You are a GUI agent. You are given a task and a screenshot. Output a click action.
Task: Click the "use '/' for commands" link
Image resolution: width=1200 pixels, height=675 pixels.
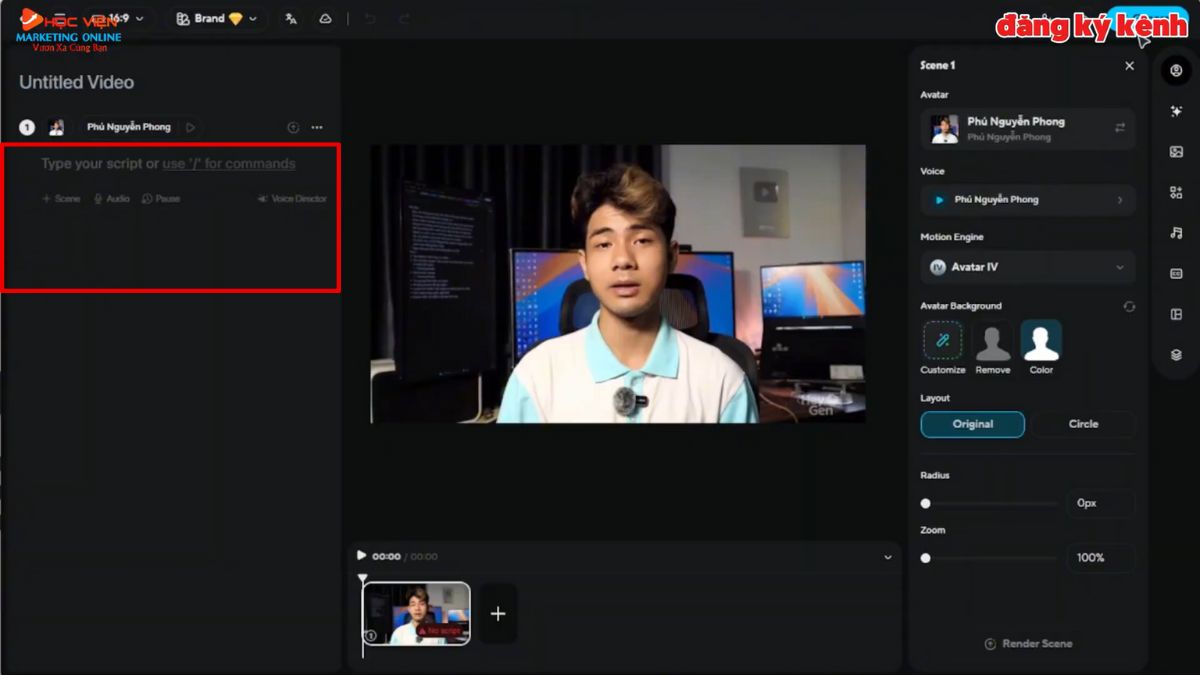click(231, 163)
